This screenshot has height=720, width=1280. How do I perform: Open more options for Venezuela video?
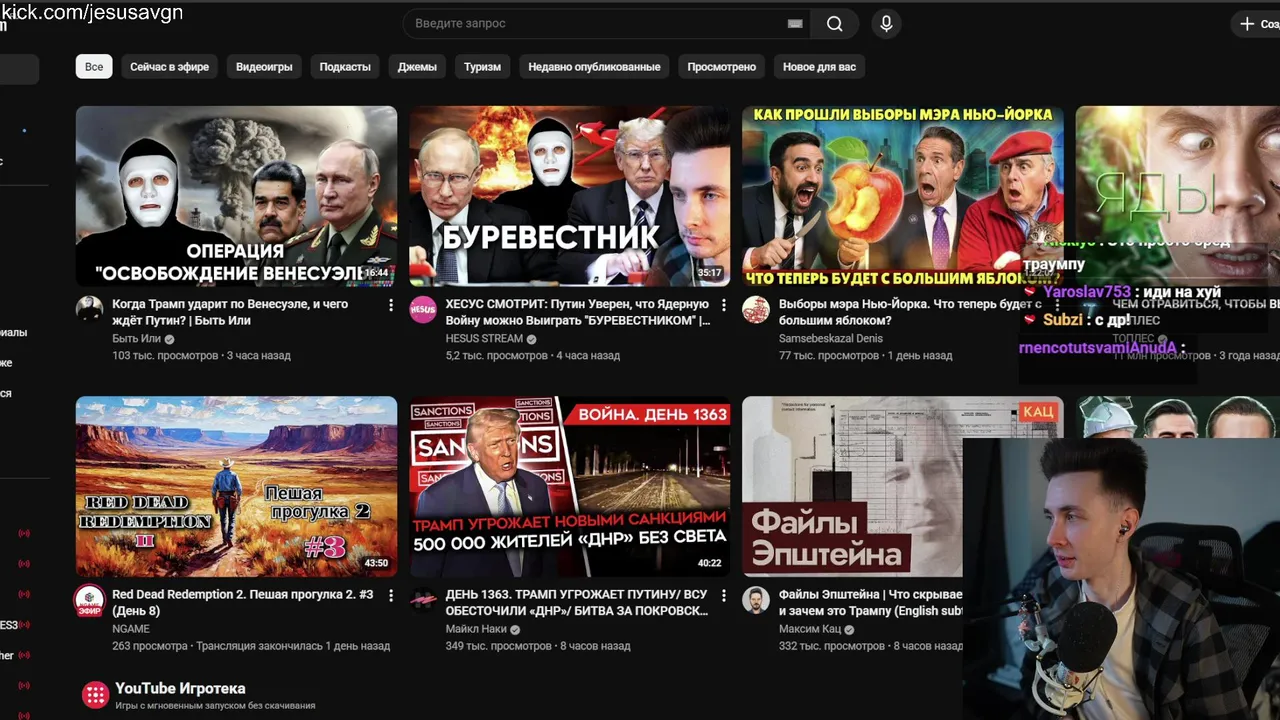pos(391,305)
